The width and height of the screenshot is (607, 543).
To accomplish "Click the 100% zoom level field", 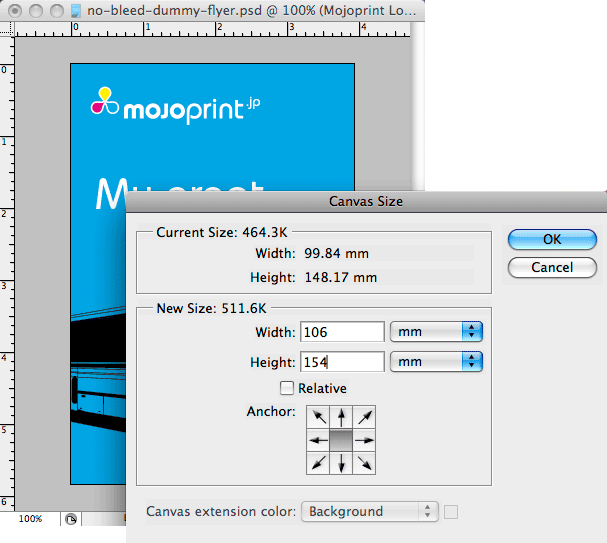I will pyautogui.click(x=30, y=519).
